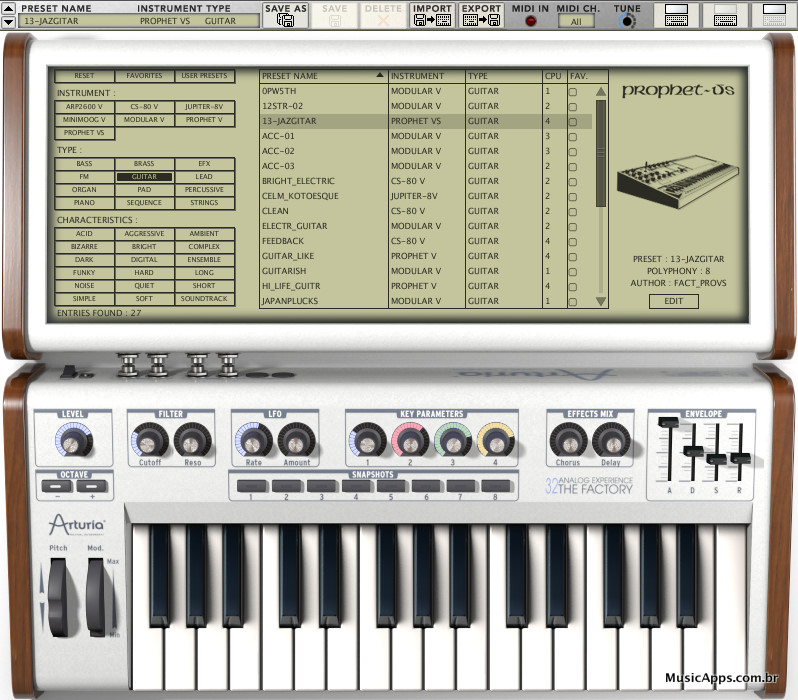
Task: Click the Octave minus button
Action: pos(57,486)
